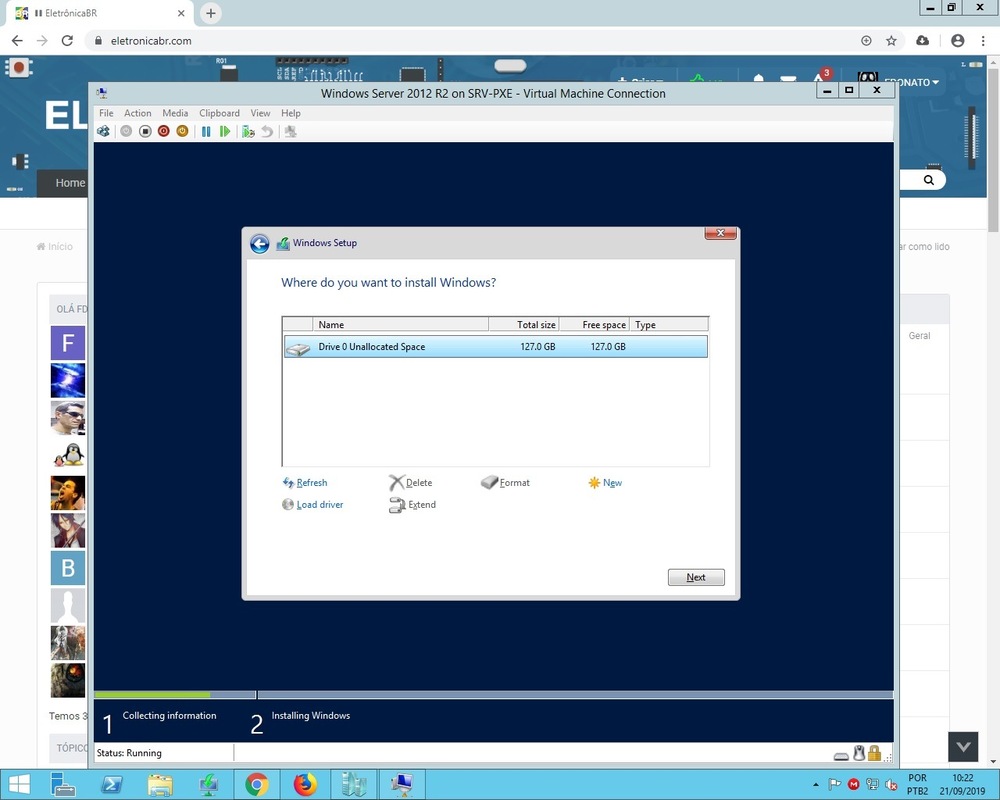
Task: Open File Explorer from taskbar
Action: [160, 785]
